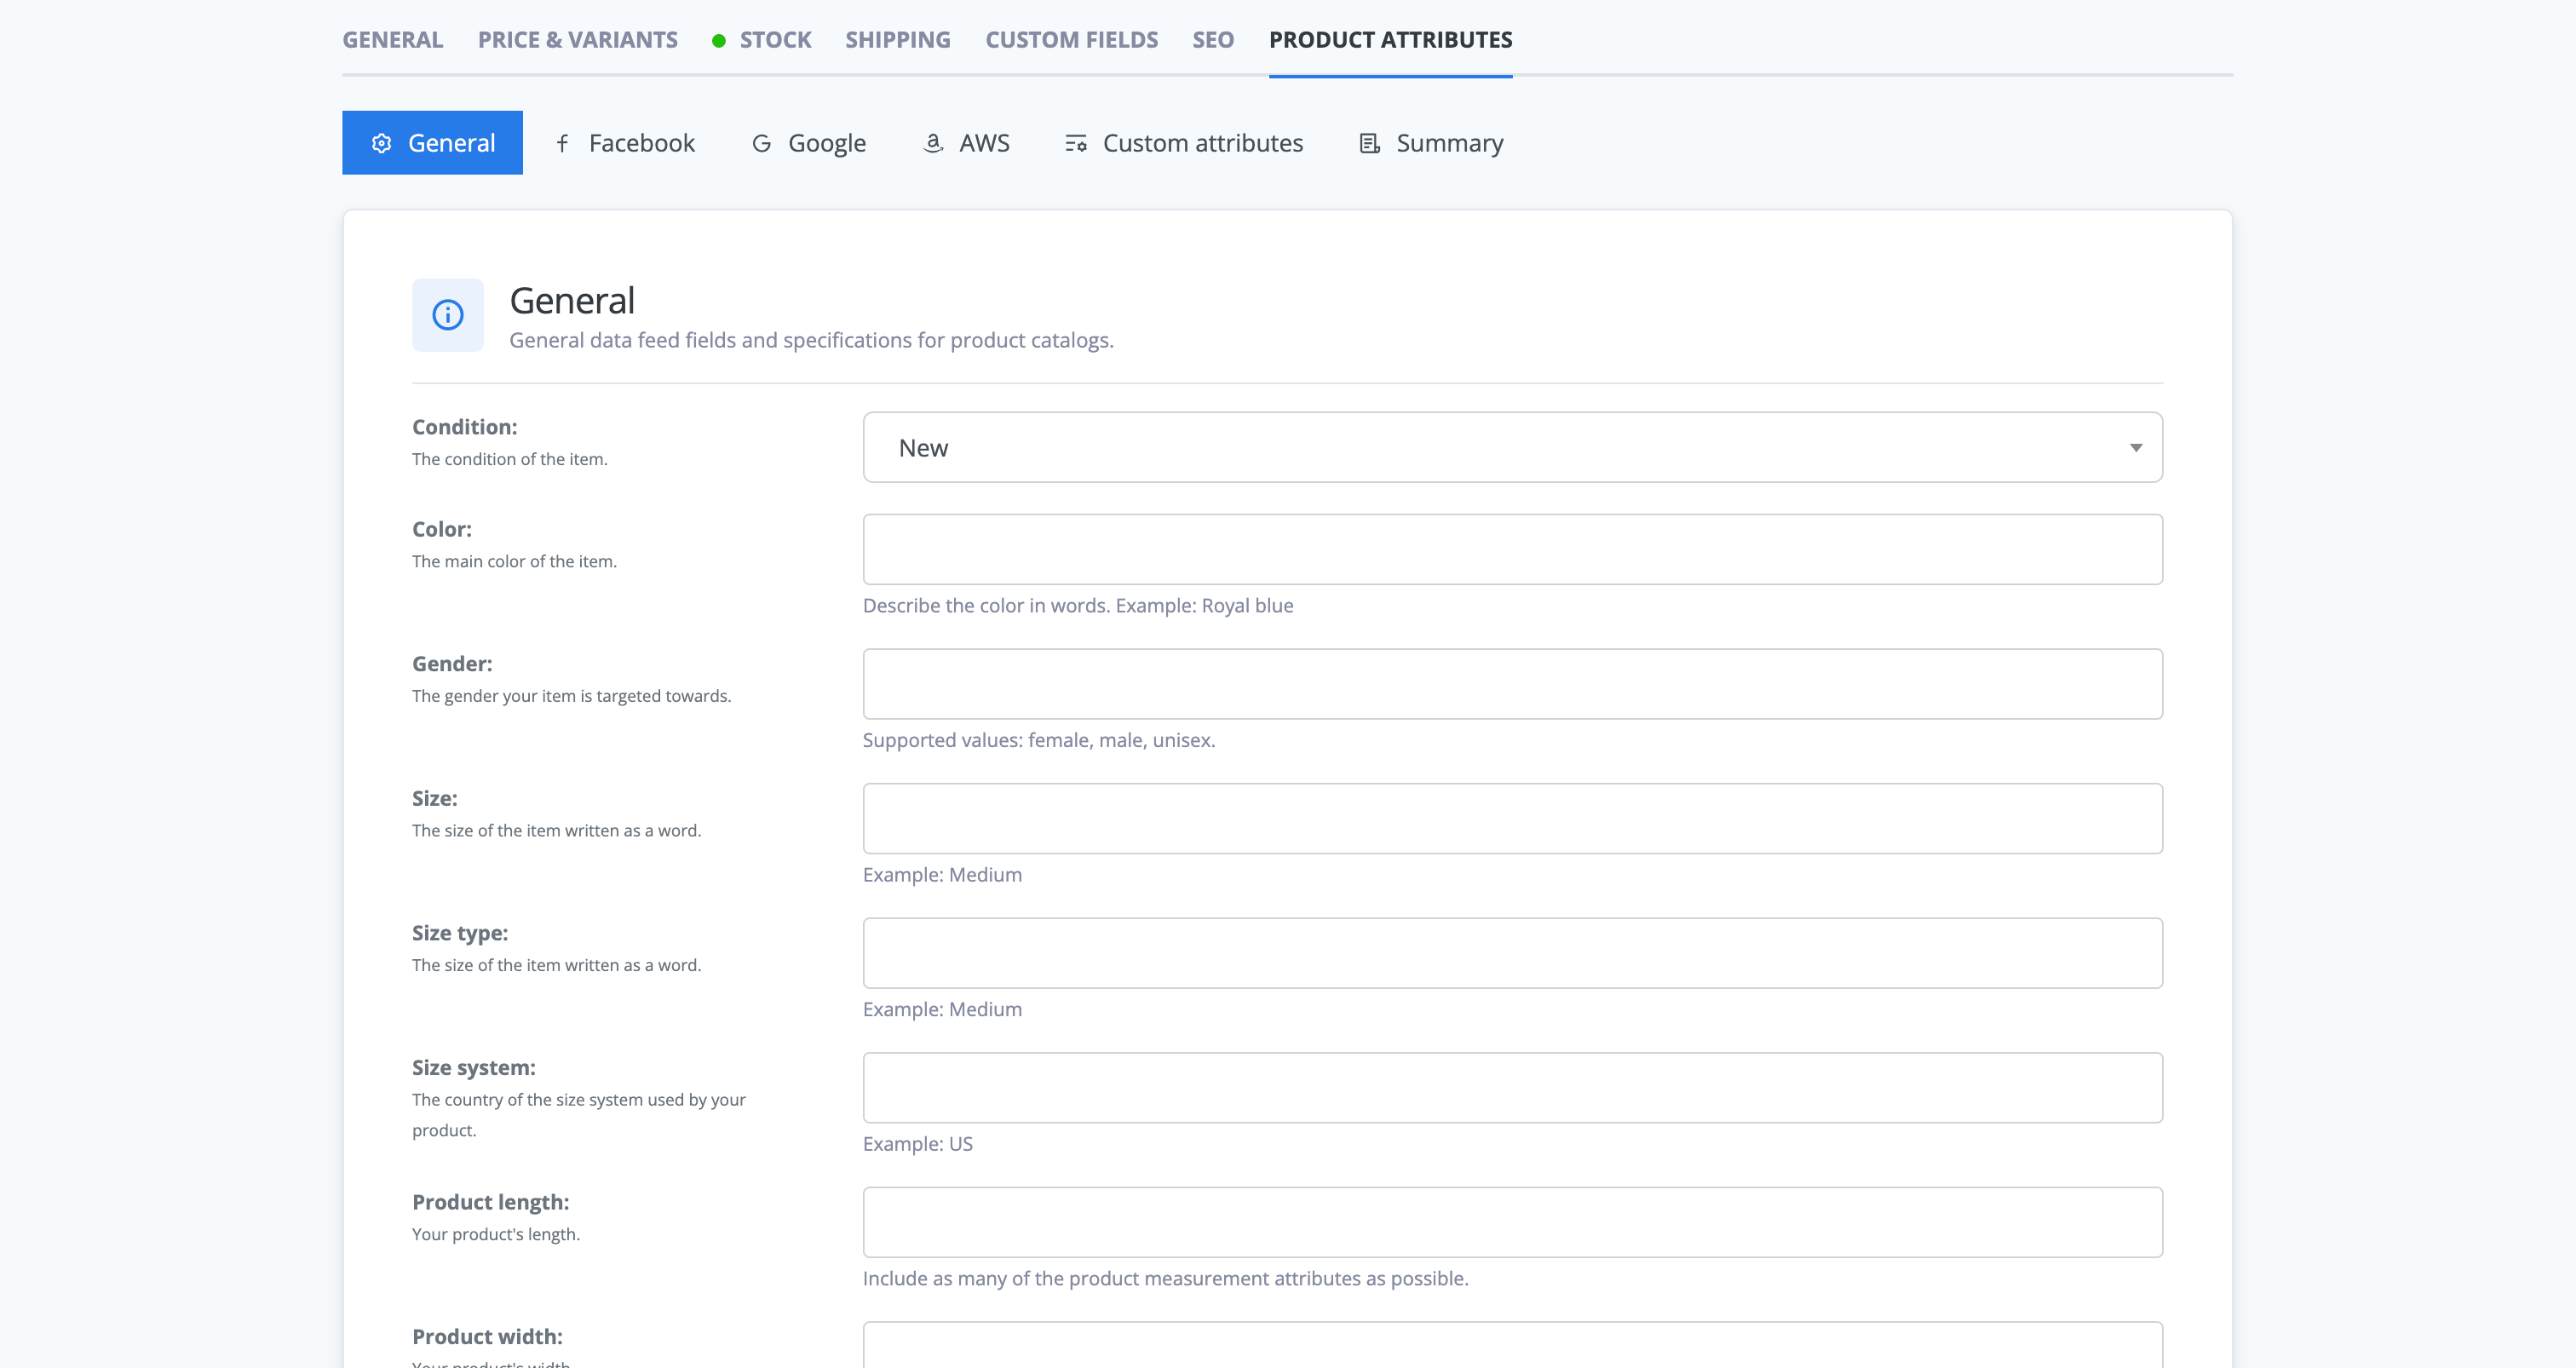The image size is (2576, 1368).
Task: Click the 'Example: US' hint
Action: [917, 1144]
